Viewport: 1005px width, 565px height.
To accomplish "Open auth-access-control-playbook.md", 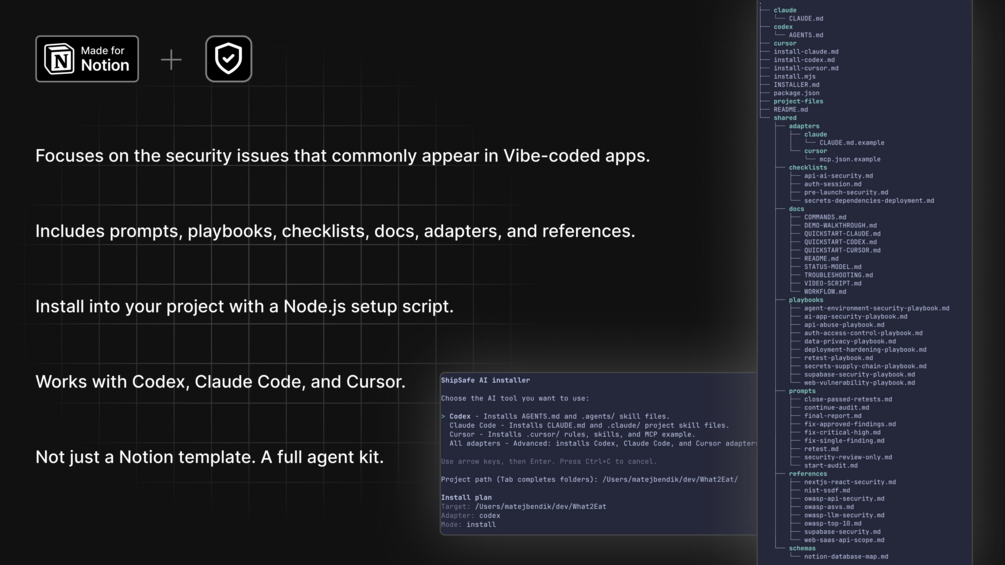I will coord(863,334).
